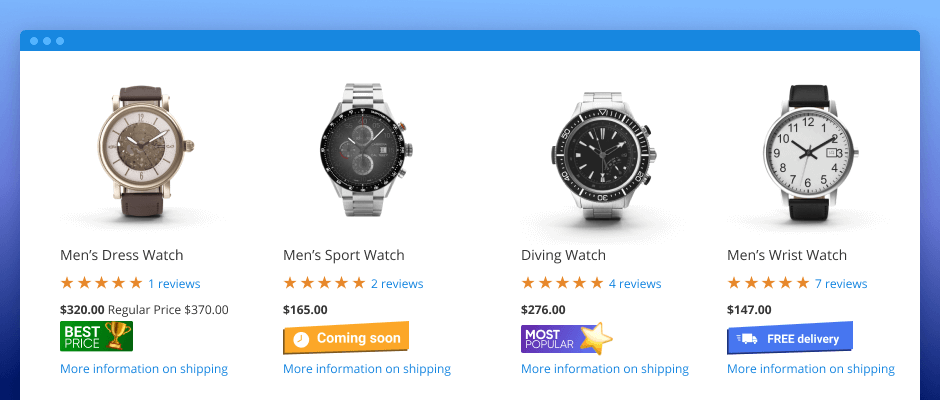Click the Men's Sport Watch star rating
940x400 pixels.
tap(324, 283)
